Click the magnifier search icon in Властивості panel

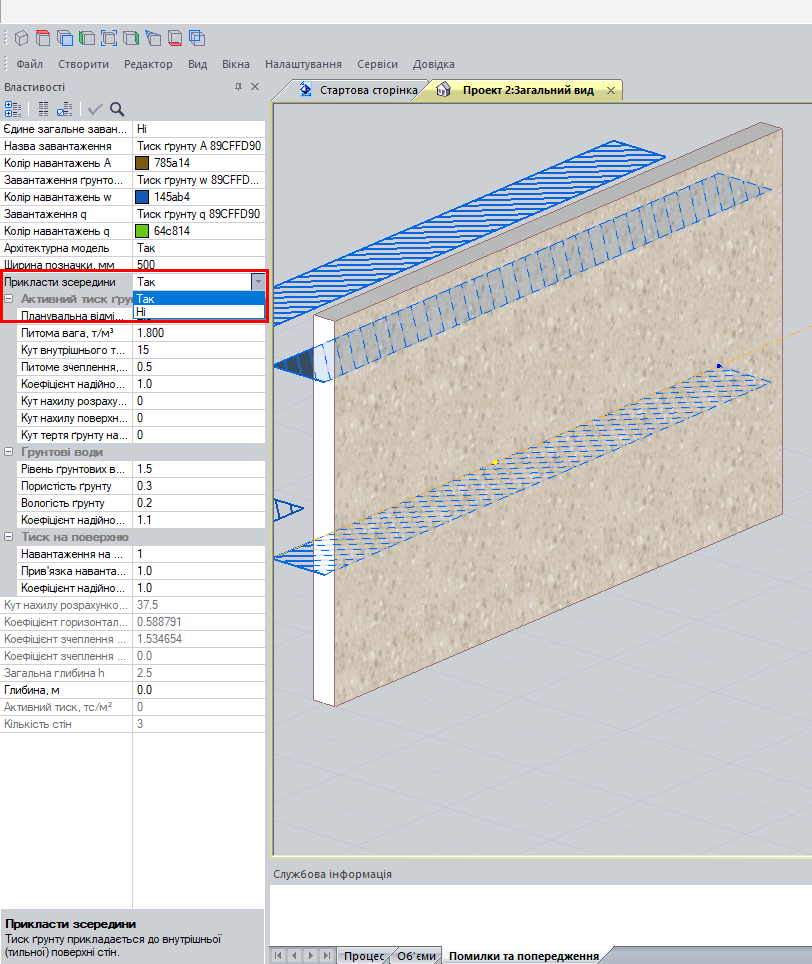pyautogui.click(x=117, y=109)
